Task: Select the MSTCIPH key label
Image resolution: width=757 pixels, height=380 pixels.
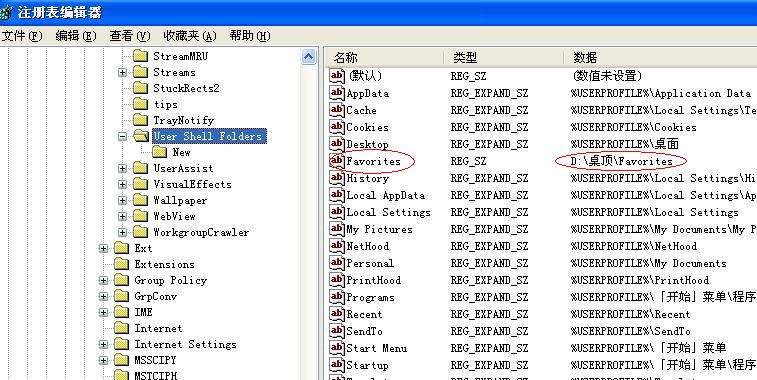Action: (155, 375)
